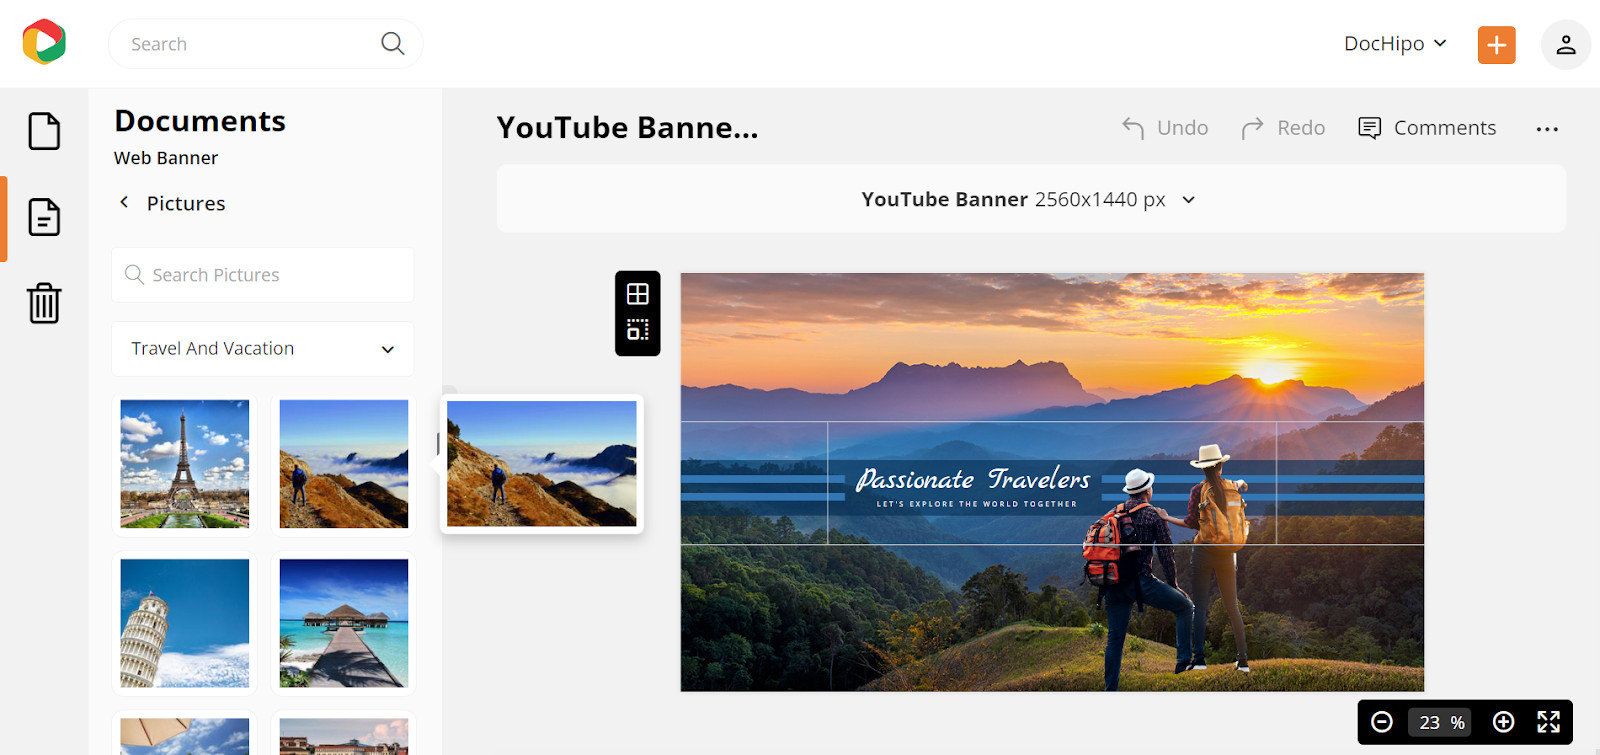
Task: Click the beach umbrella picture thumbnail
Action: click(x=185, y=736)
